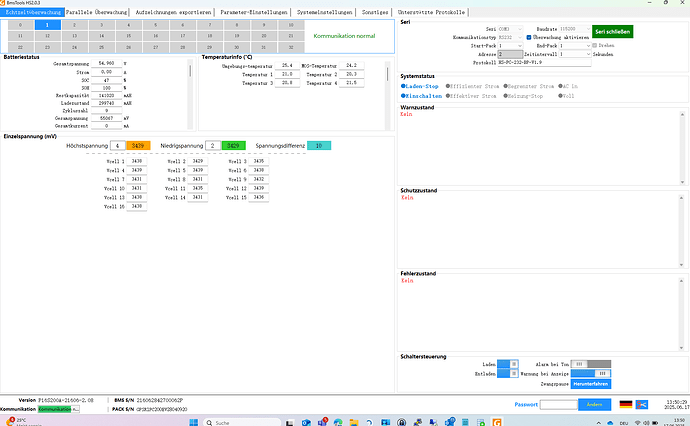The width and height of the screenshot is (690, 426).
Task: Click the Herunterfahren button
Action: [591, 384]
